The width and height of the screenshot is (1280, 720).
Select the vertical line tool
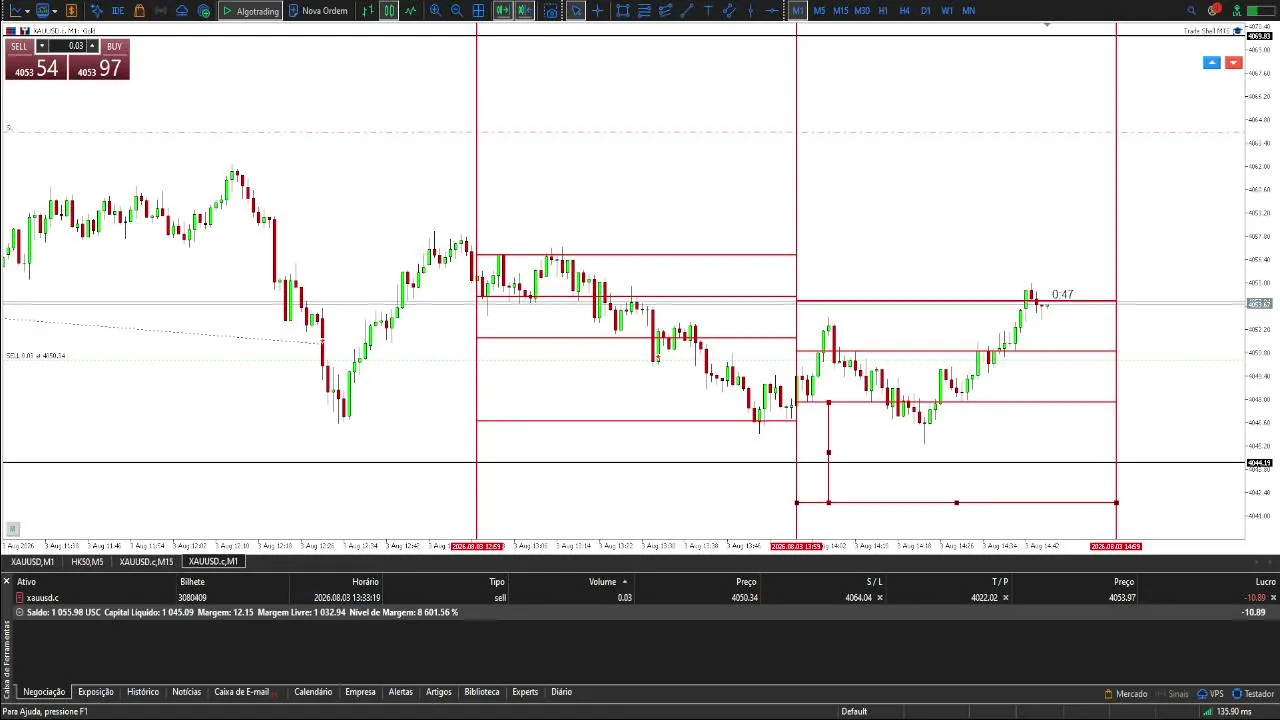pyautogui.click(x=751, y=11)
